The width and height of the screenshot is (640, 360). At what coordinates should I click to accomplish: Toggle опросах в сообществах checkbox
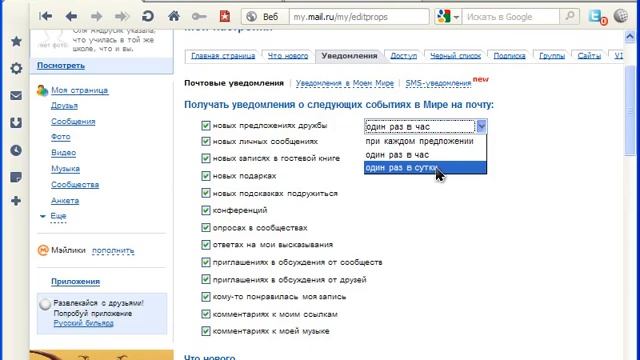point(206,227)
